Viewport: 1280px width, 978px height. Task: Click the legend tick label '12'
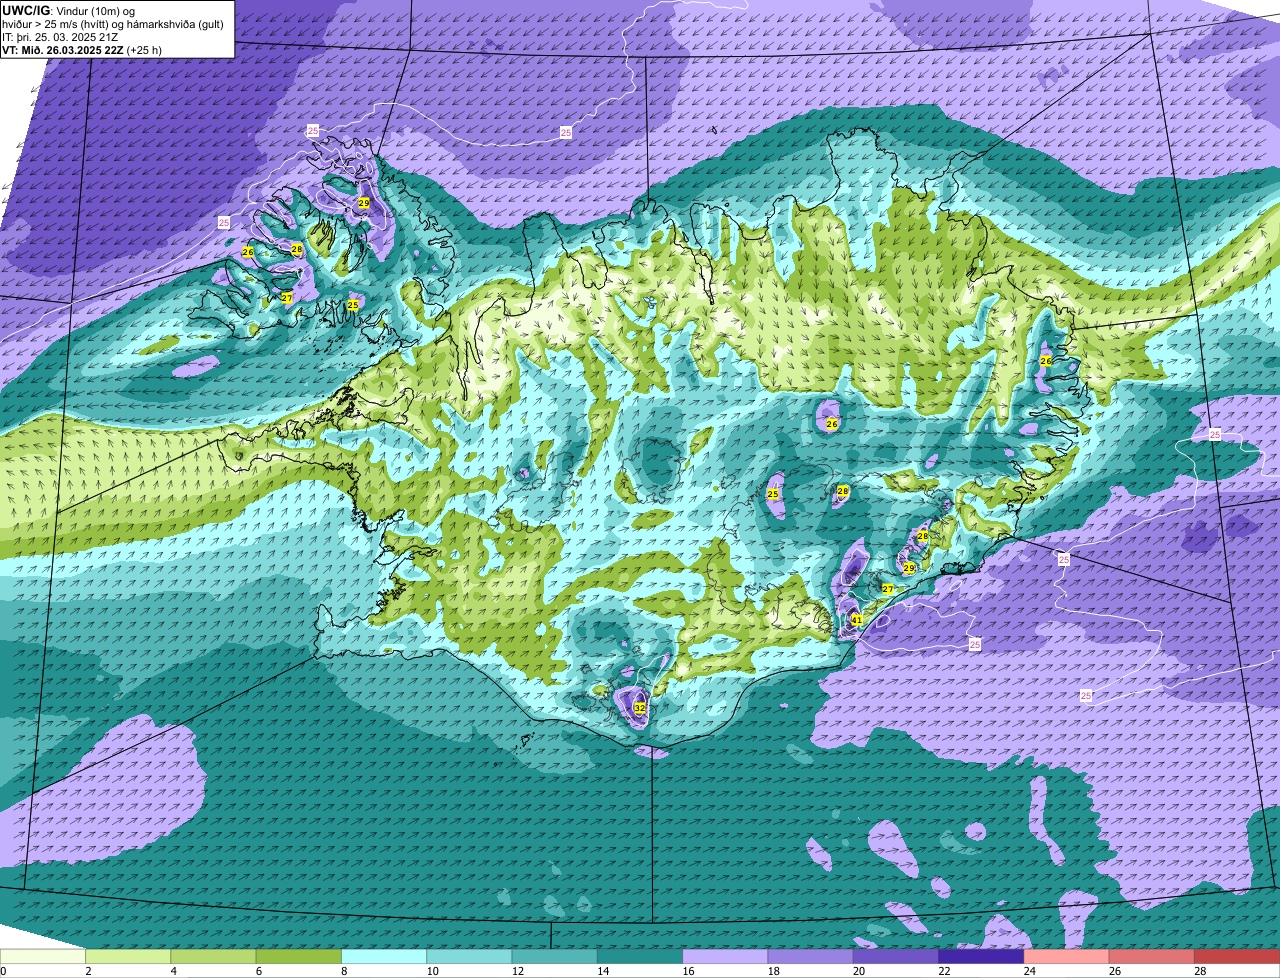[516, 971]
